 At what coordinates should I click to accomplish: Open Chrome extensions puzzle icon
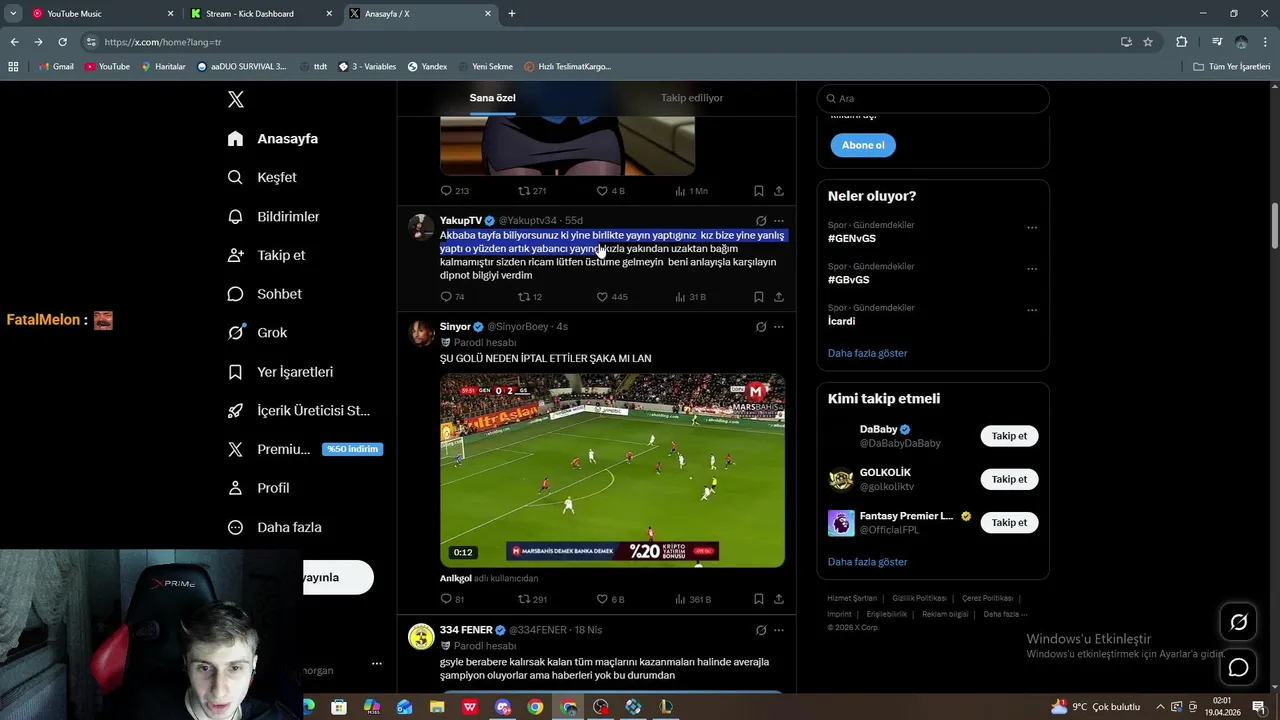pos(1182,42)
